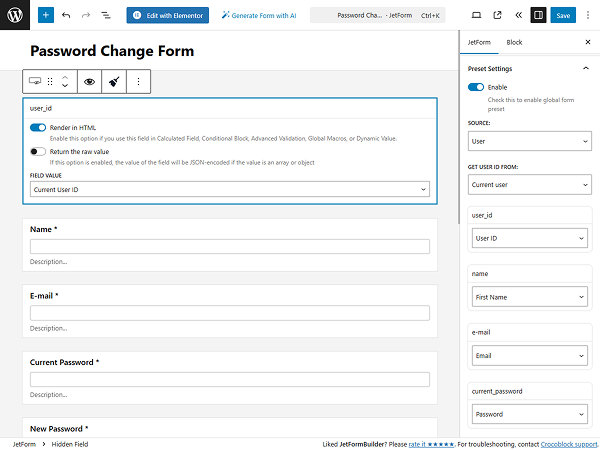Open the Source dropdown set to User

pyautogui.click(x=529, y=142)
